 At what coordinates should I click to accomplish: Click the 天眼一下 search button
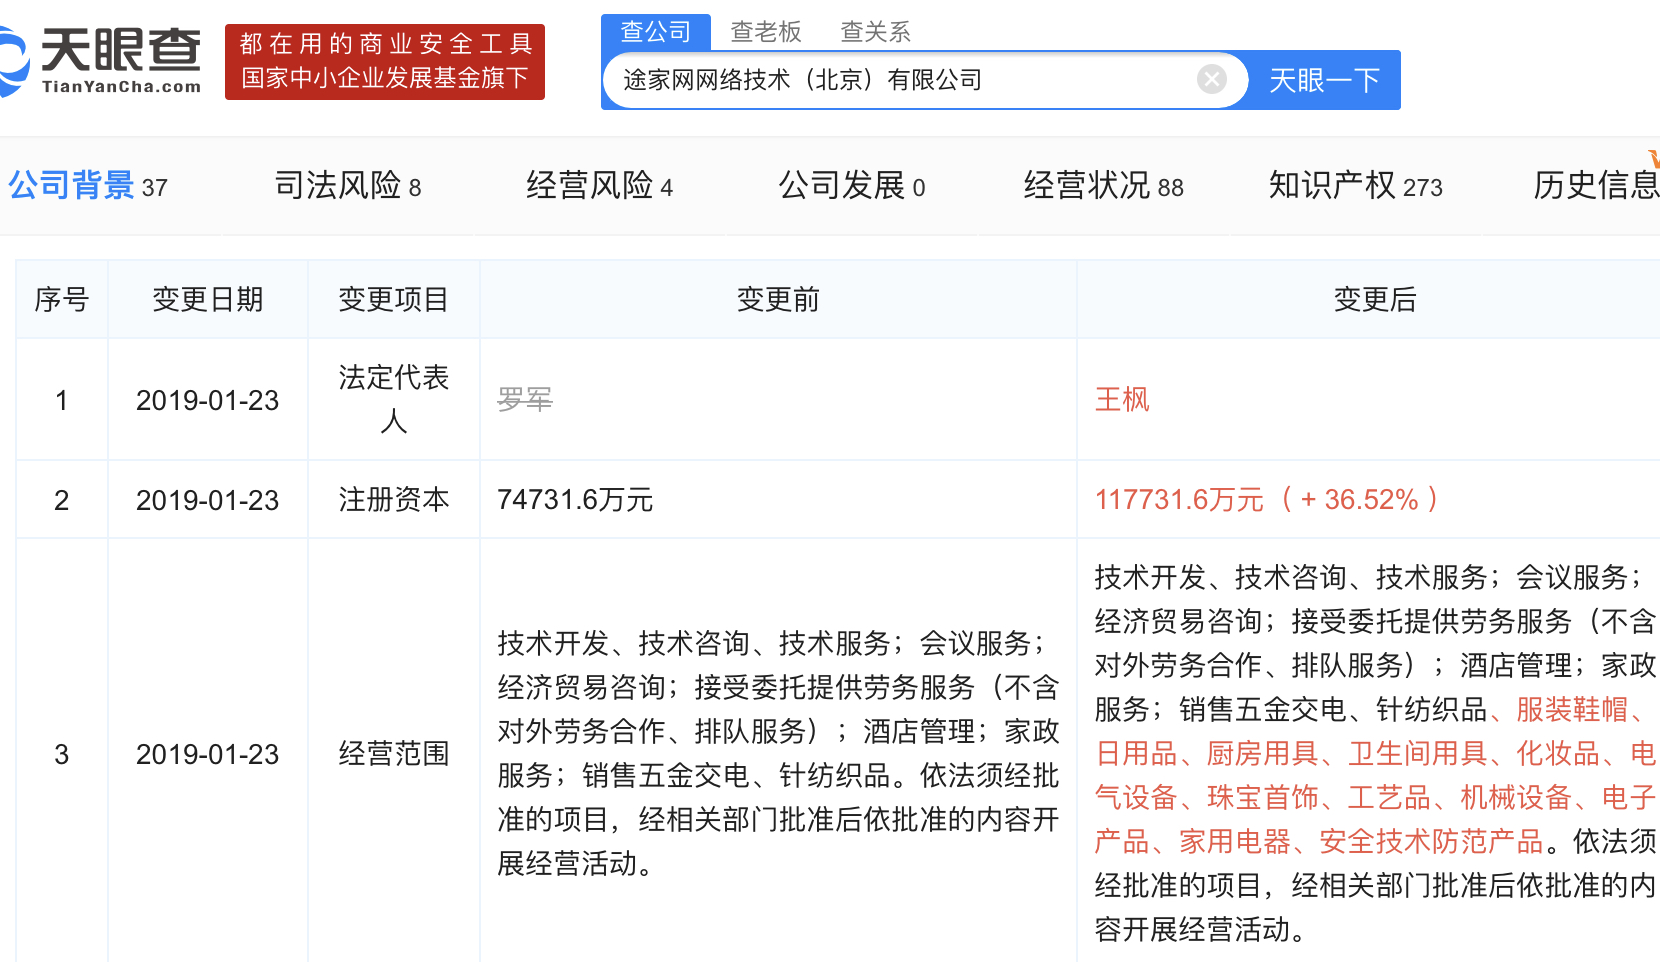pos(1324,80)
